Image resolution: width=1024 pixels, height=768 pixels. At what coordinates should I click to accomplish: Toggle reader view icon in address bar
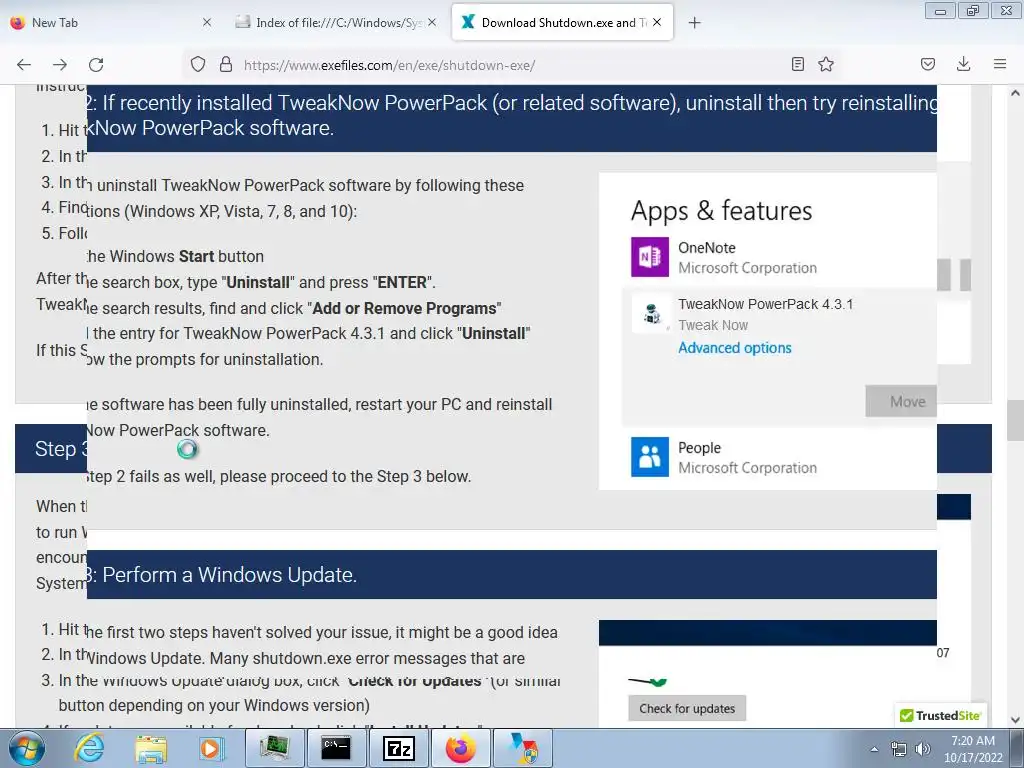tap(797, 64)
